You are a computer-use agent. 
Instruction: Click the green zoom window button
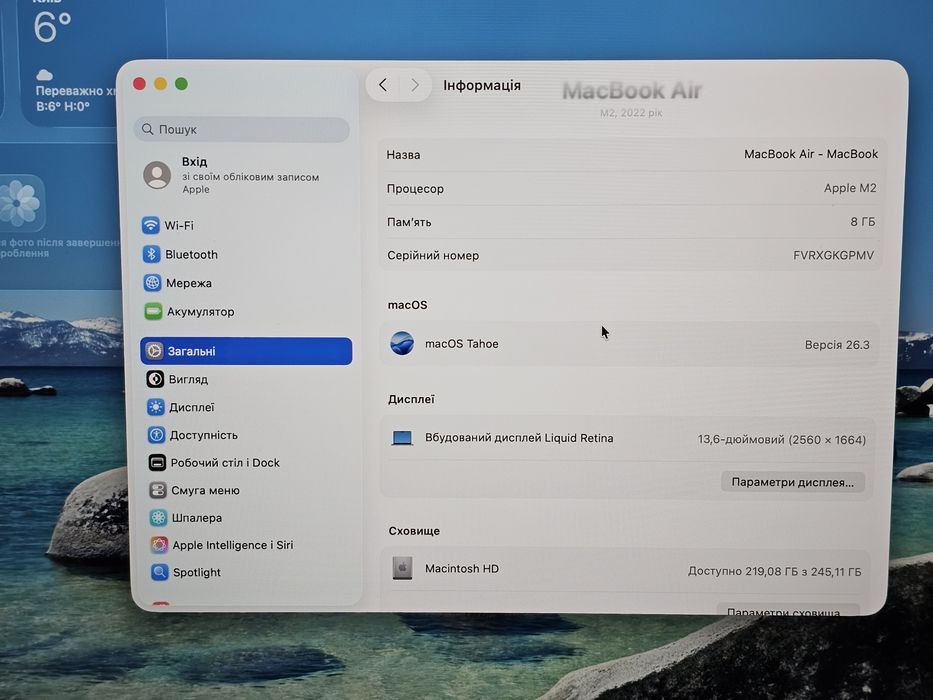coord(181,84)
